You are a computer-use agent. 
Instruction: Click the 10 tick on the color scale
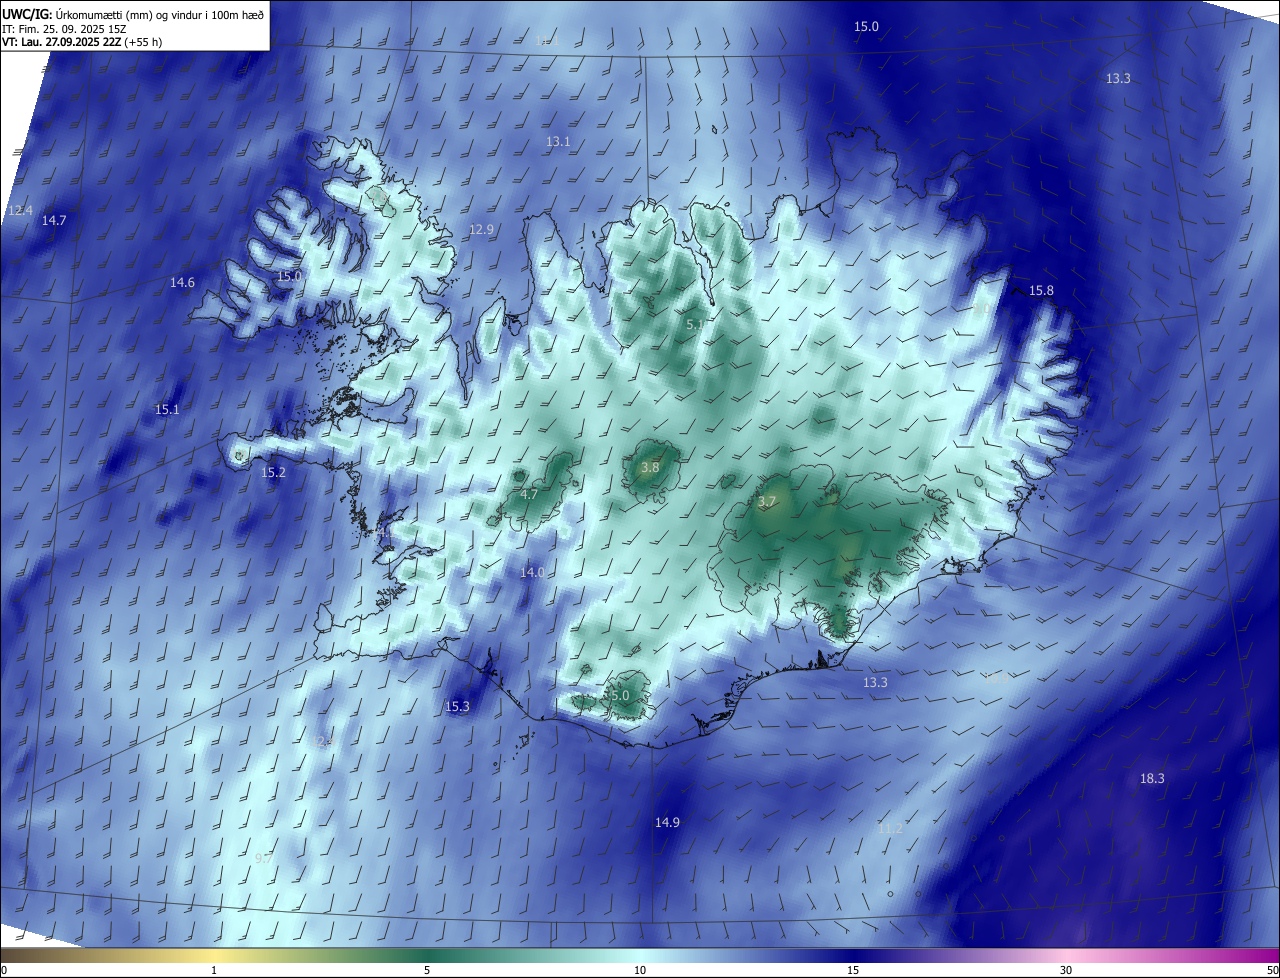(640, 971)
